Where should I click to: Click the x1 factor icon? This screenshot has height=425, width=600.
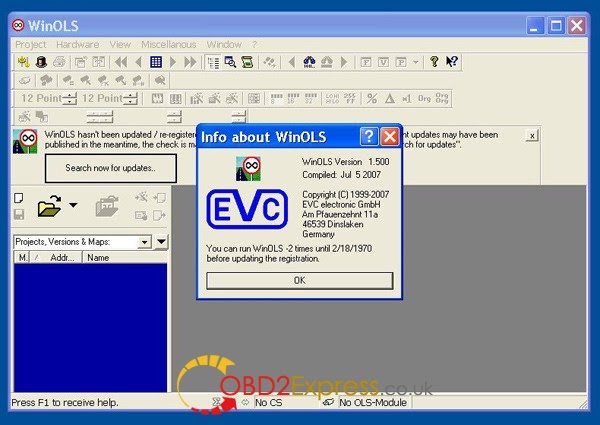(x=407, y=99)
